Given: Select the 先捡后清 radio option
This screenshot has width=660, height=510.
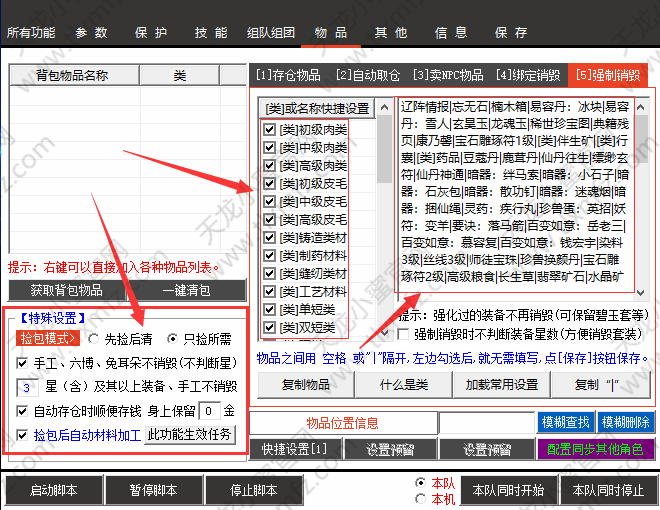Looking at the screenshot, I should point(93,339).
